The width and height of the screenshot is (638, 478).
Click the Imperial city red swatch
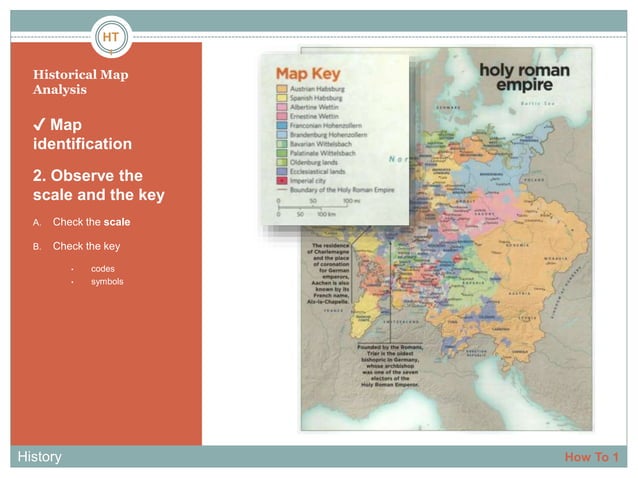click(x=282, y=181)
